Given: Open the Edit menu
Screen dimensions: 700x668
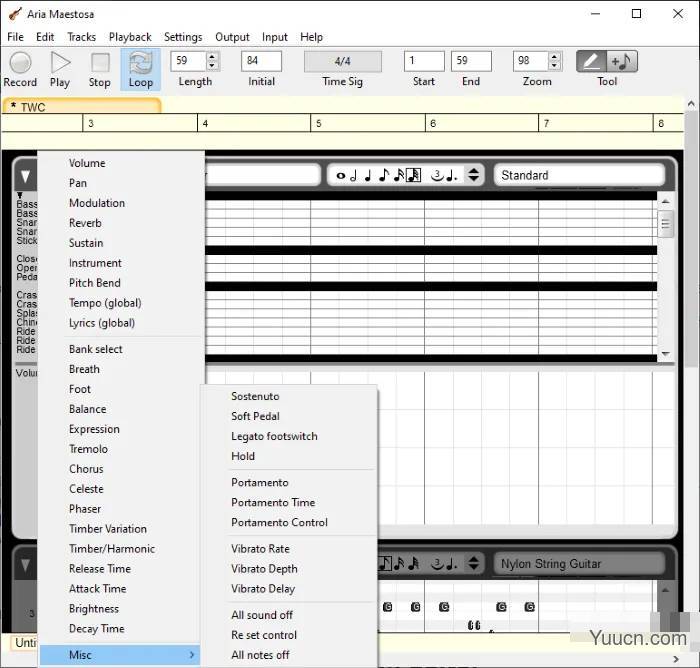Looking at the screenshot, I should [x=45, y=37].
